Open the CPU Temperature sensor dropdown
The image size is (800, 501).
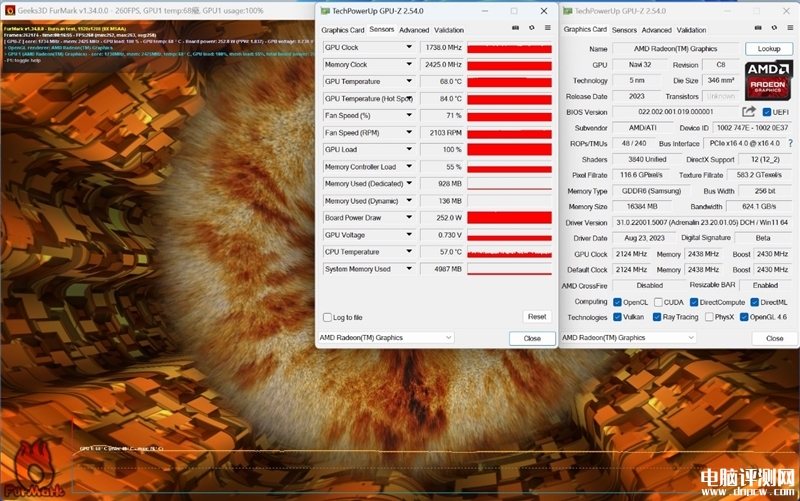coord(409,252)
